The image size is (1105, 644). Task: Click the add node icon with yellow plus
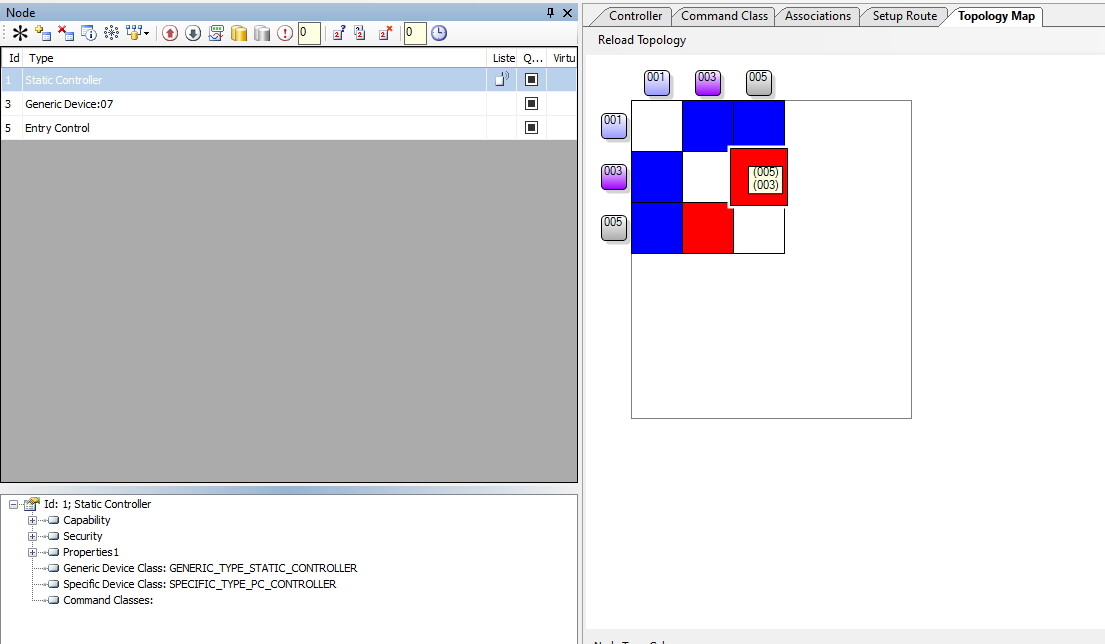(43, 33)
